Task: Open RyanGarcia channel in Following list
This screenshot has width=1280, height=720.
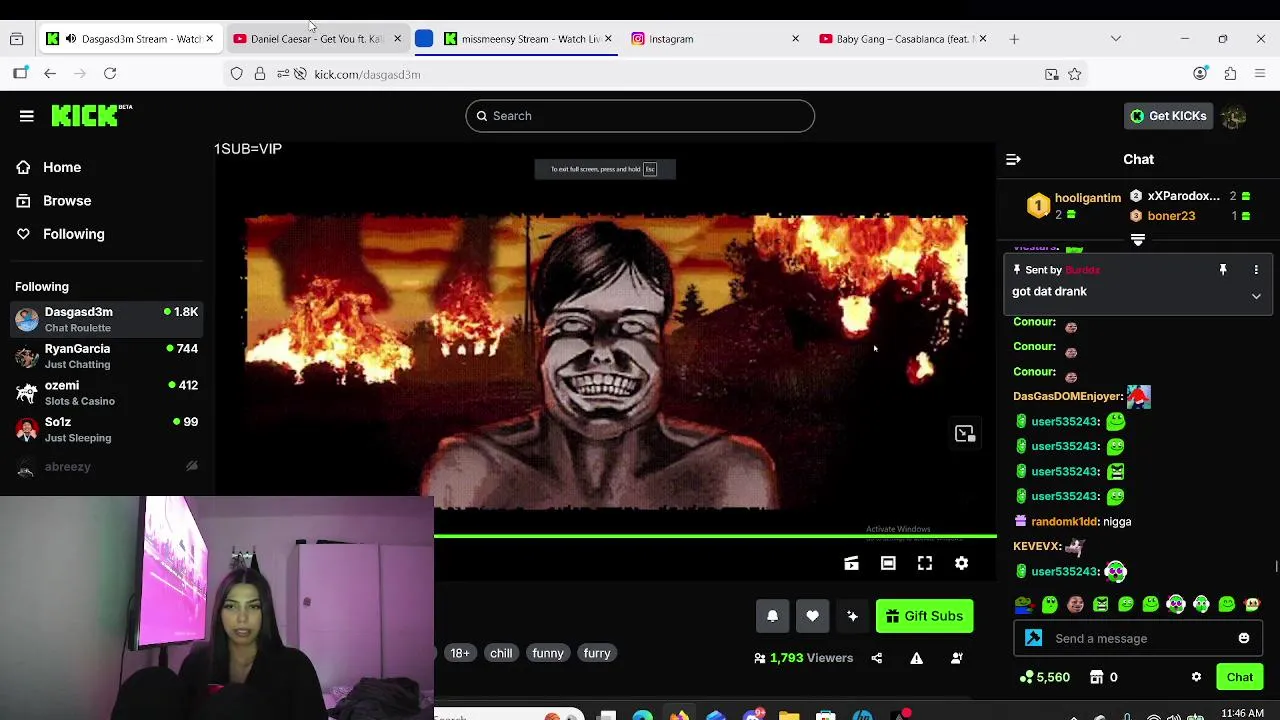Action: 107,356
